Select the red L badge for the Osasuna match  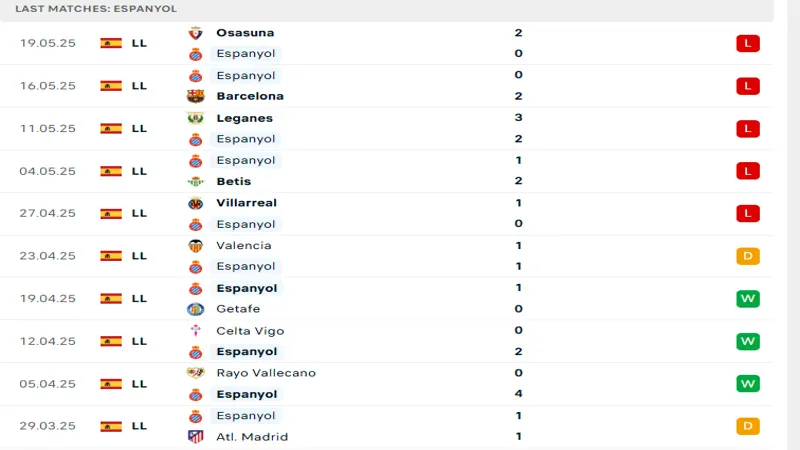tap(748, 43)
